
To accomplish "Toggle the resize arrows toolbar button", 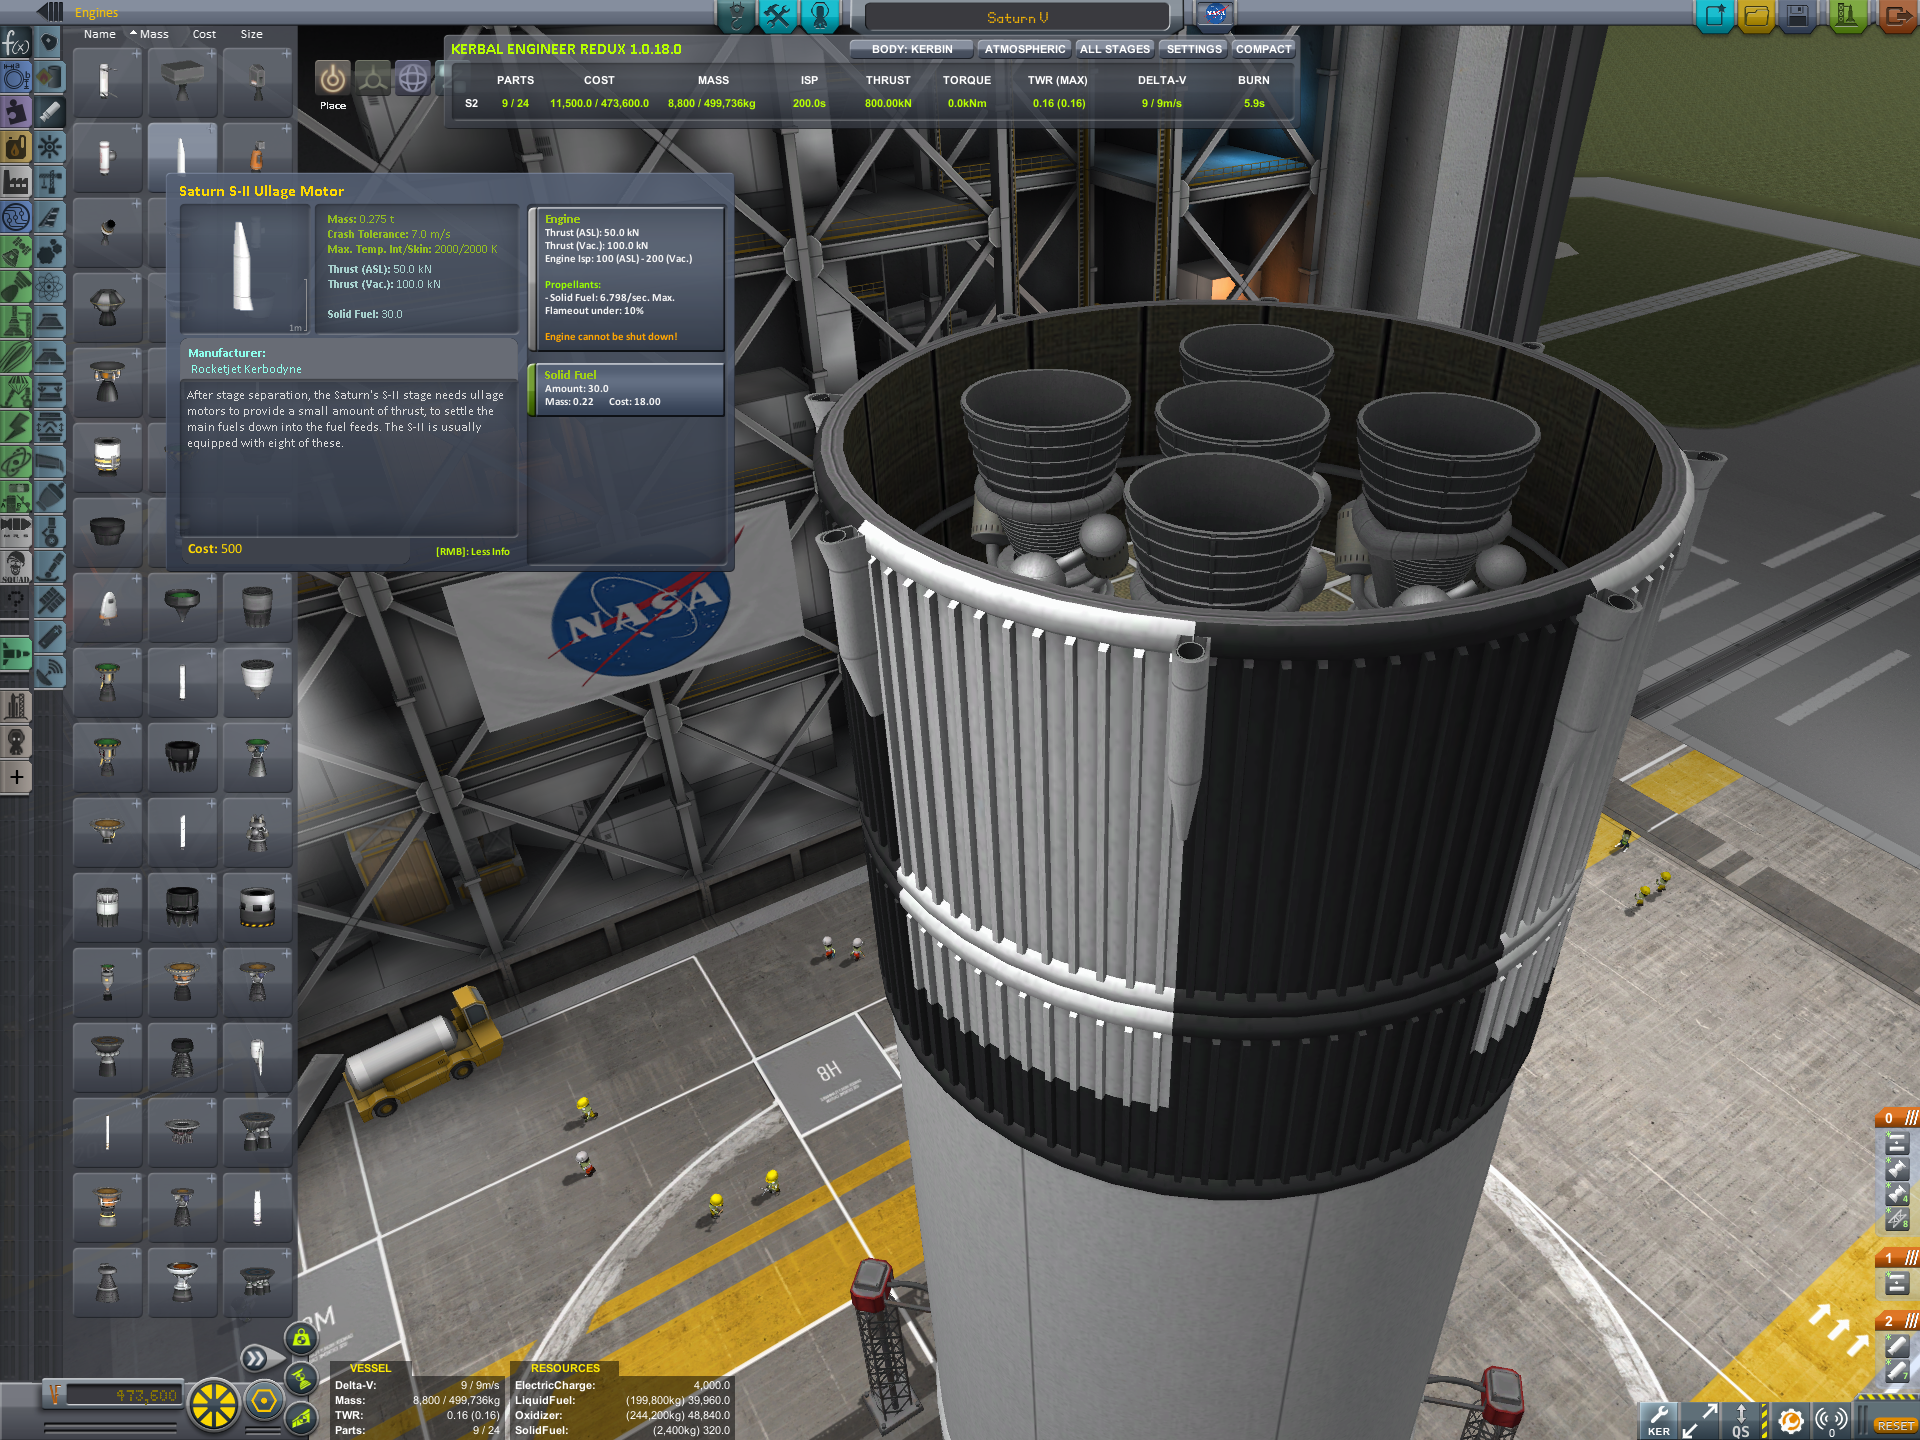I will [x=1699, y=1420].
